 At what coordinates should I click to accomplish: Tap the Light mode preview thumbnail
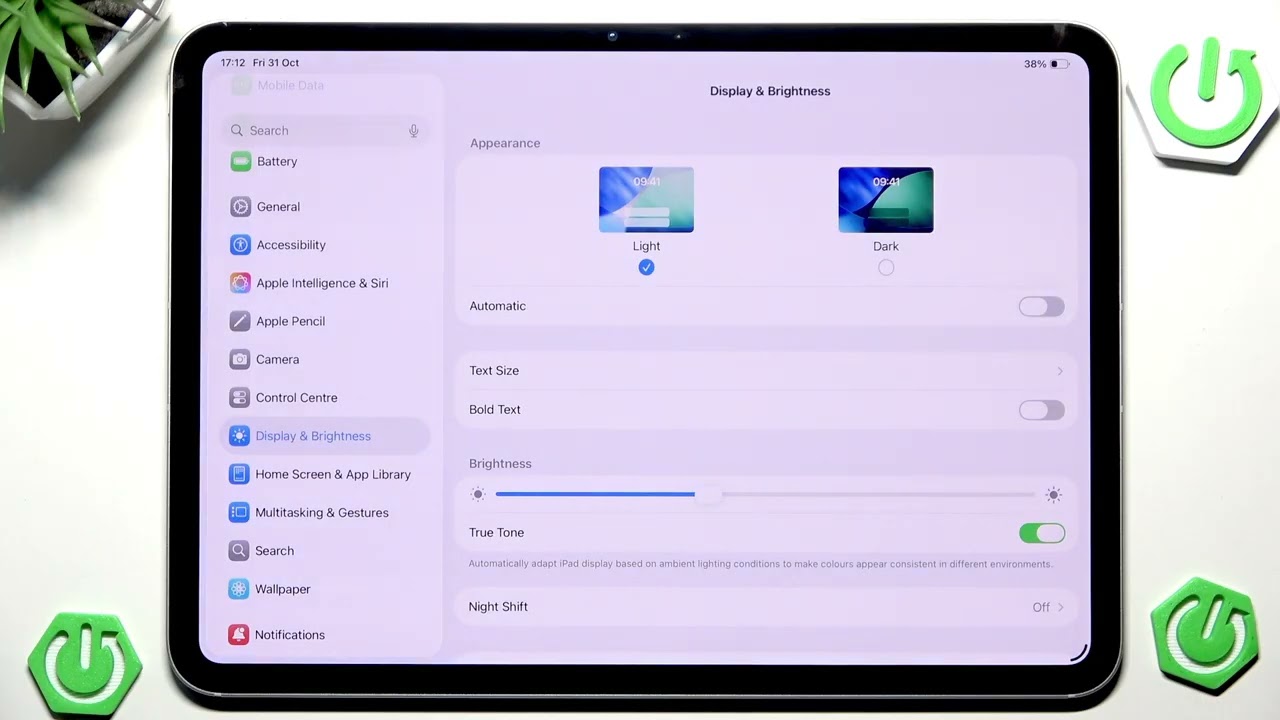click(x=646, y=200)
